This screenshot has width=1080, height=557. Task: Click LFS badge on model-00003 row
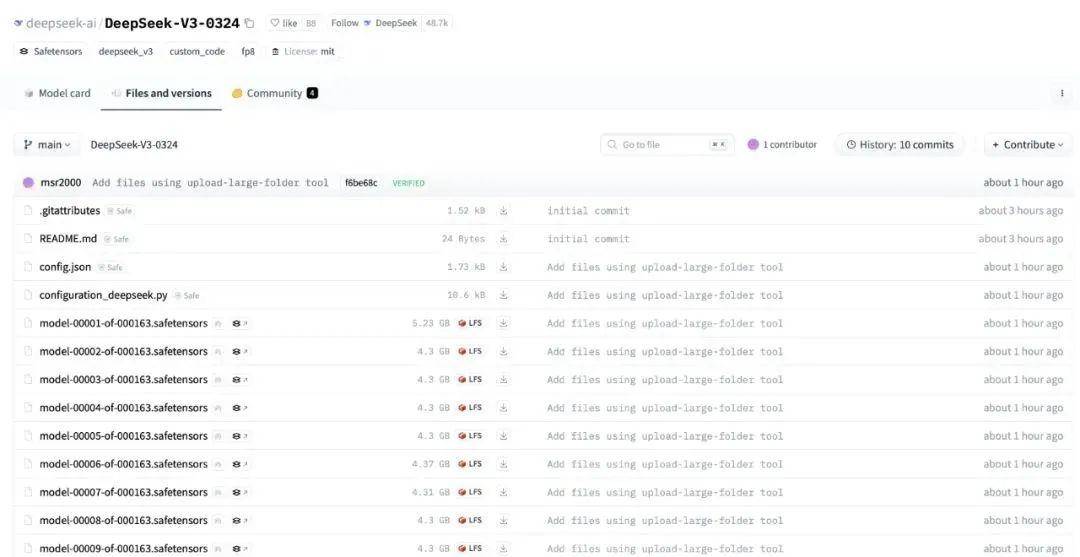pyautogui.click(x=470, y=379)
